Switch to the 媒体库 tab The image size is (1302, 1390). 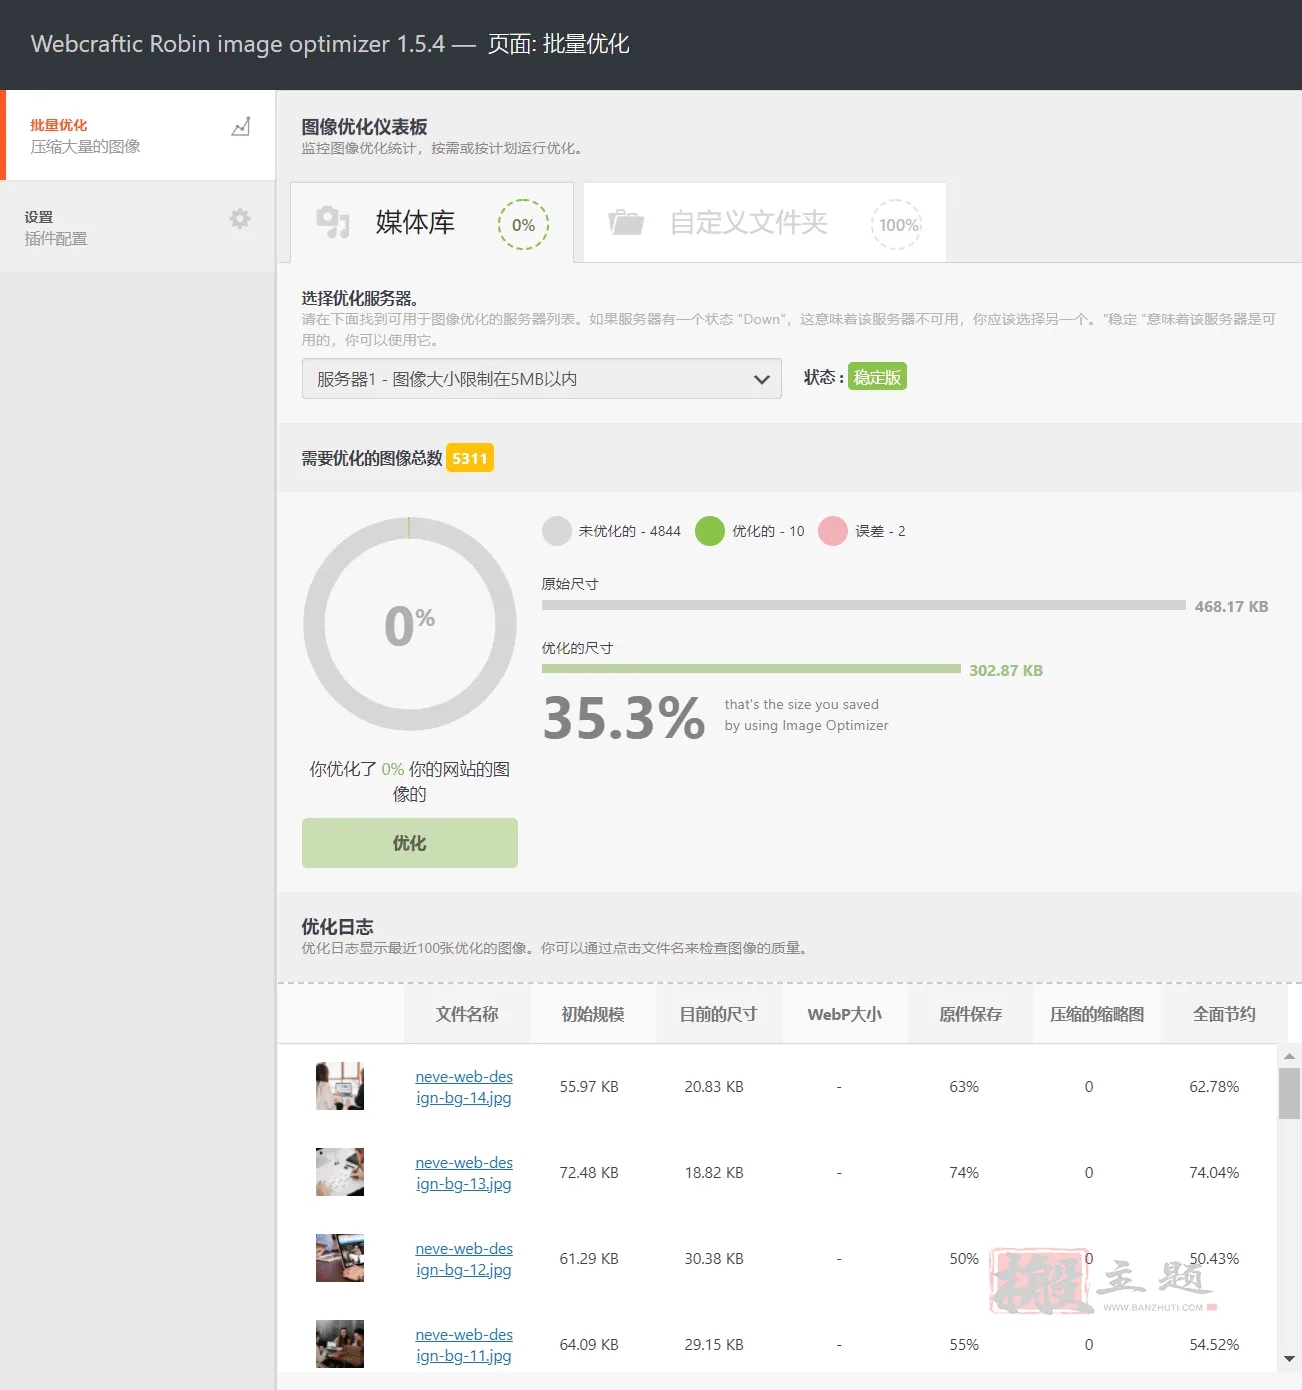click(432, 222)
